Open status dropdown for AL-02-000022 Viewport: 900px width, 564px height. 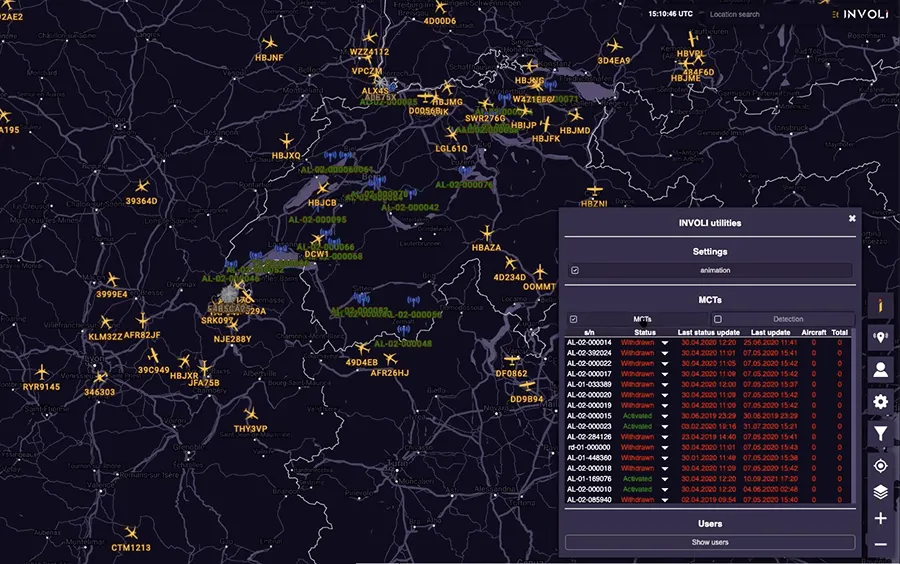tap(665, 364)
